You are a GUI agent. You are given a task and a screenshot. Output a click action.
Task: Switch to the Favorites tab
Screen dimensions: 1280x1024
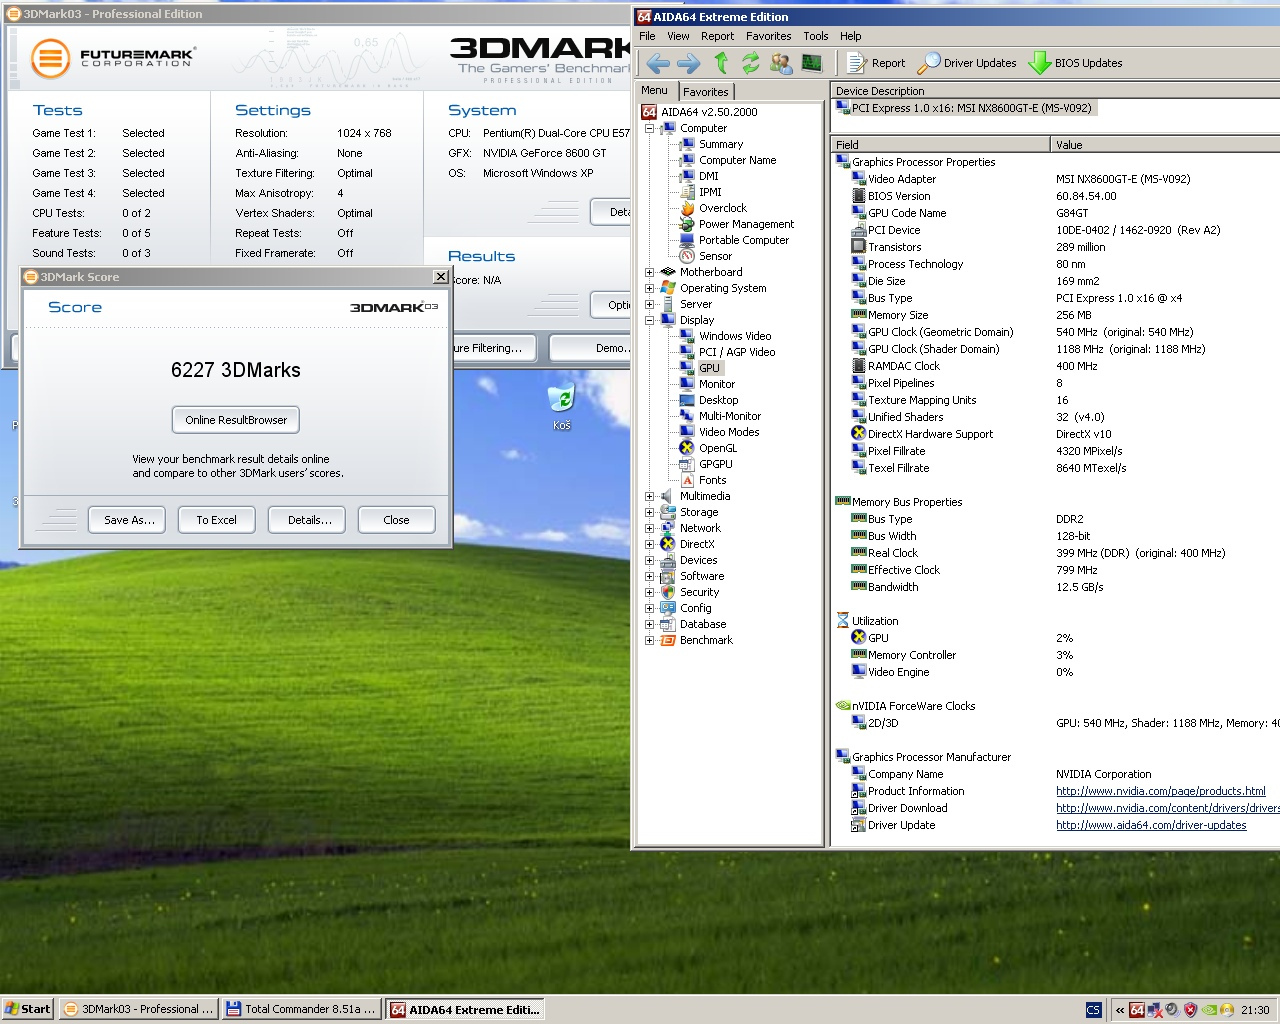tap(706, 91)
